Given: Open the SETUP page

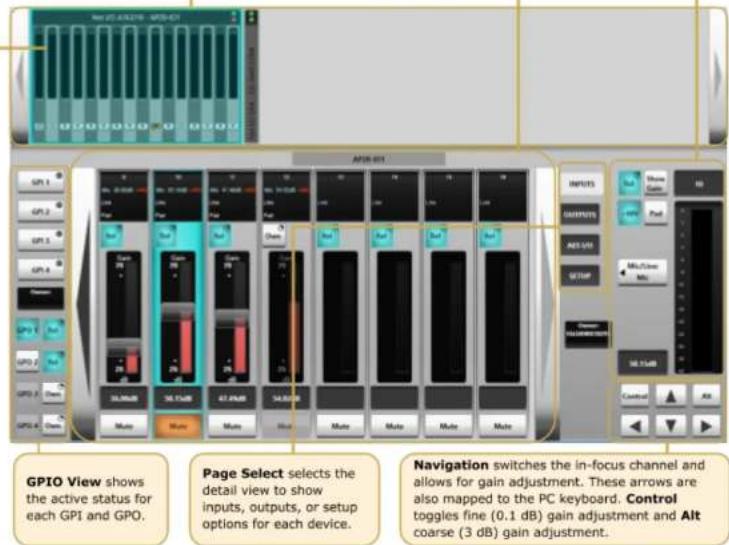Looking at the screenshot, I should pos(580,275).
